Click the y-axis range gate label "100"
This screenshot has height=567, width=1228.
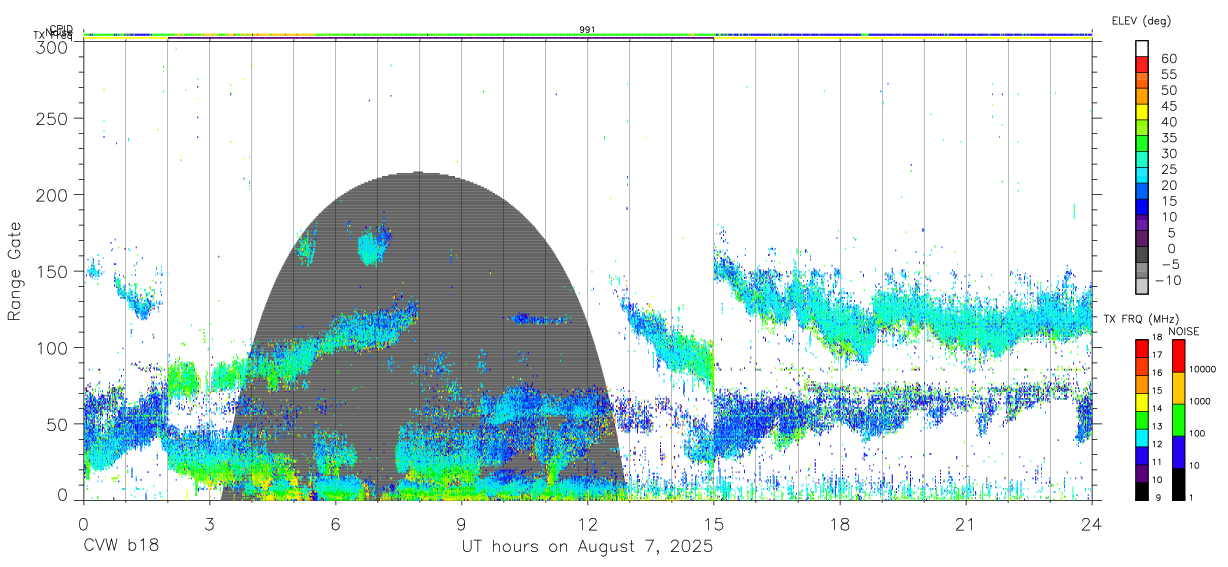tap(52, 347)
